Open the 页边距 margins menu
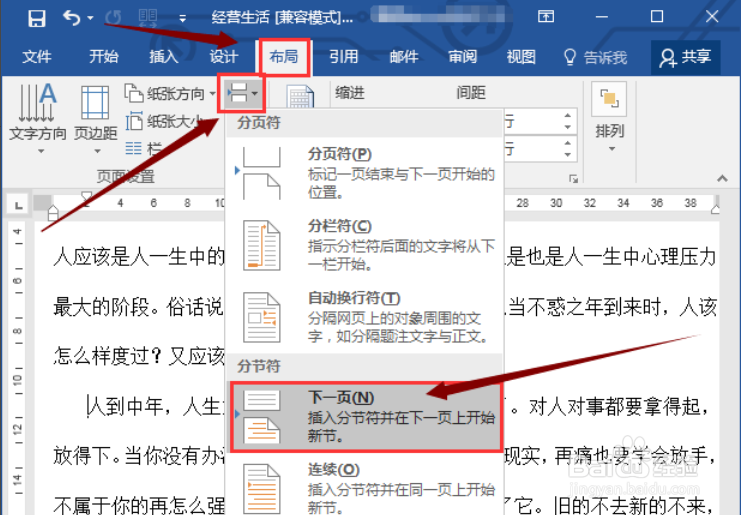741x515 pixels. pos(95,118)
